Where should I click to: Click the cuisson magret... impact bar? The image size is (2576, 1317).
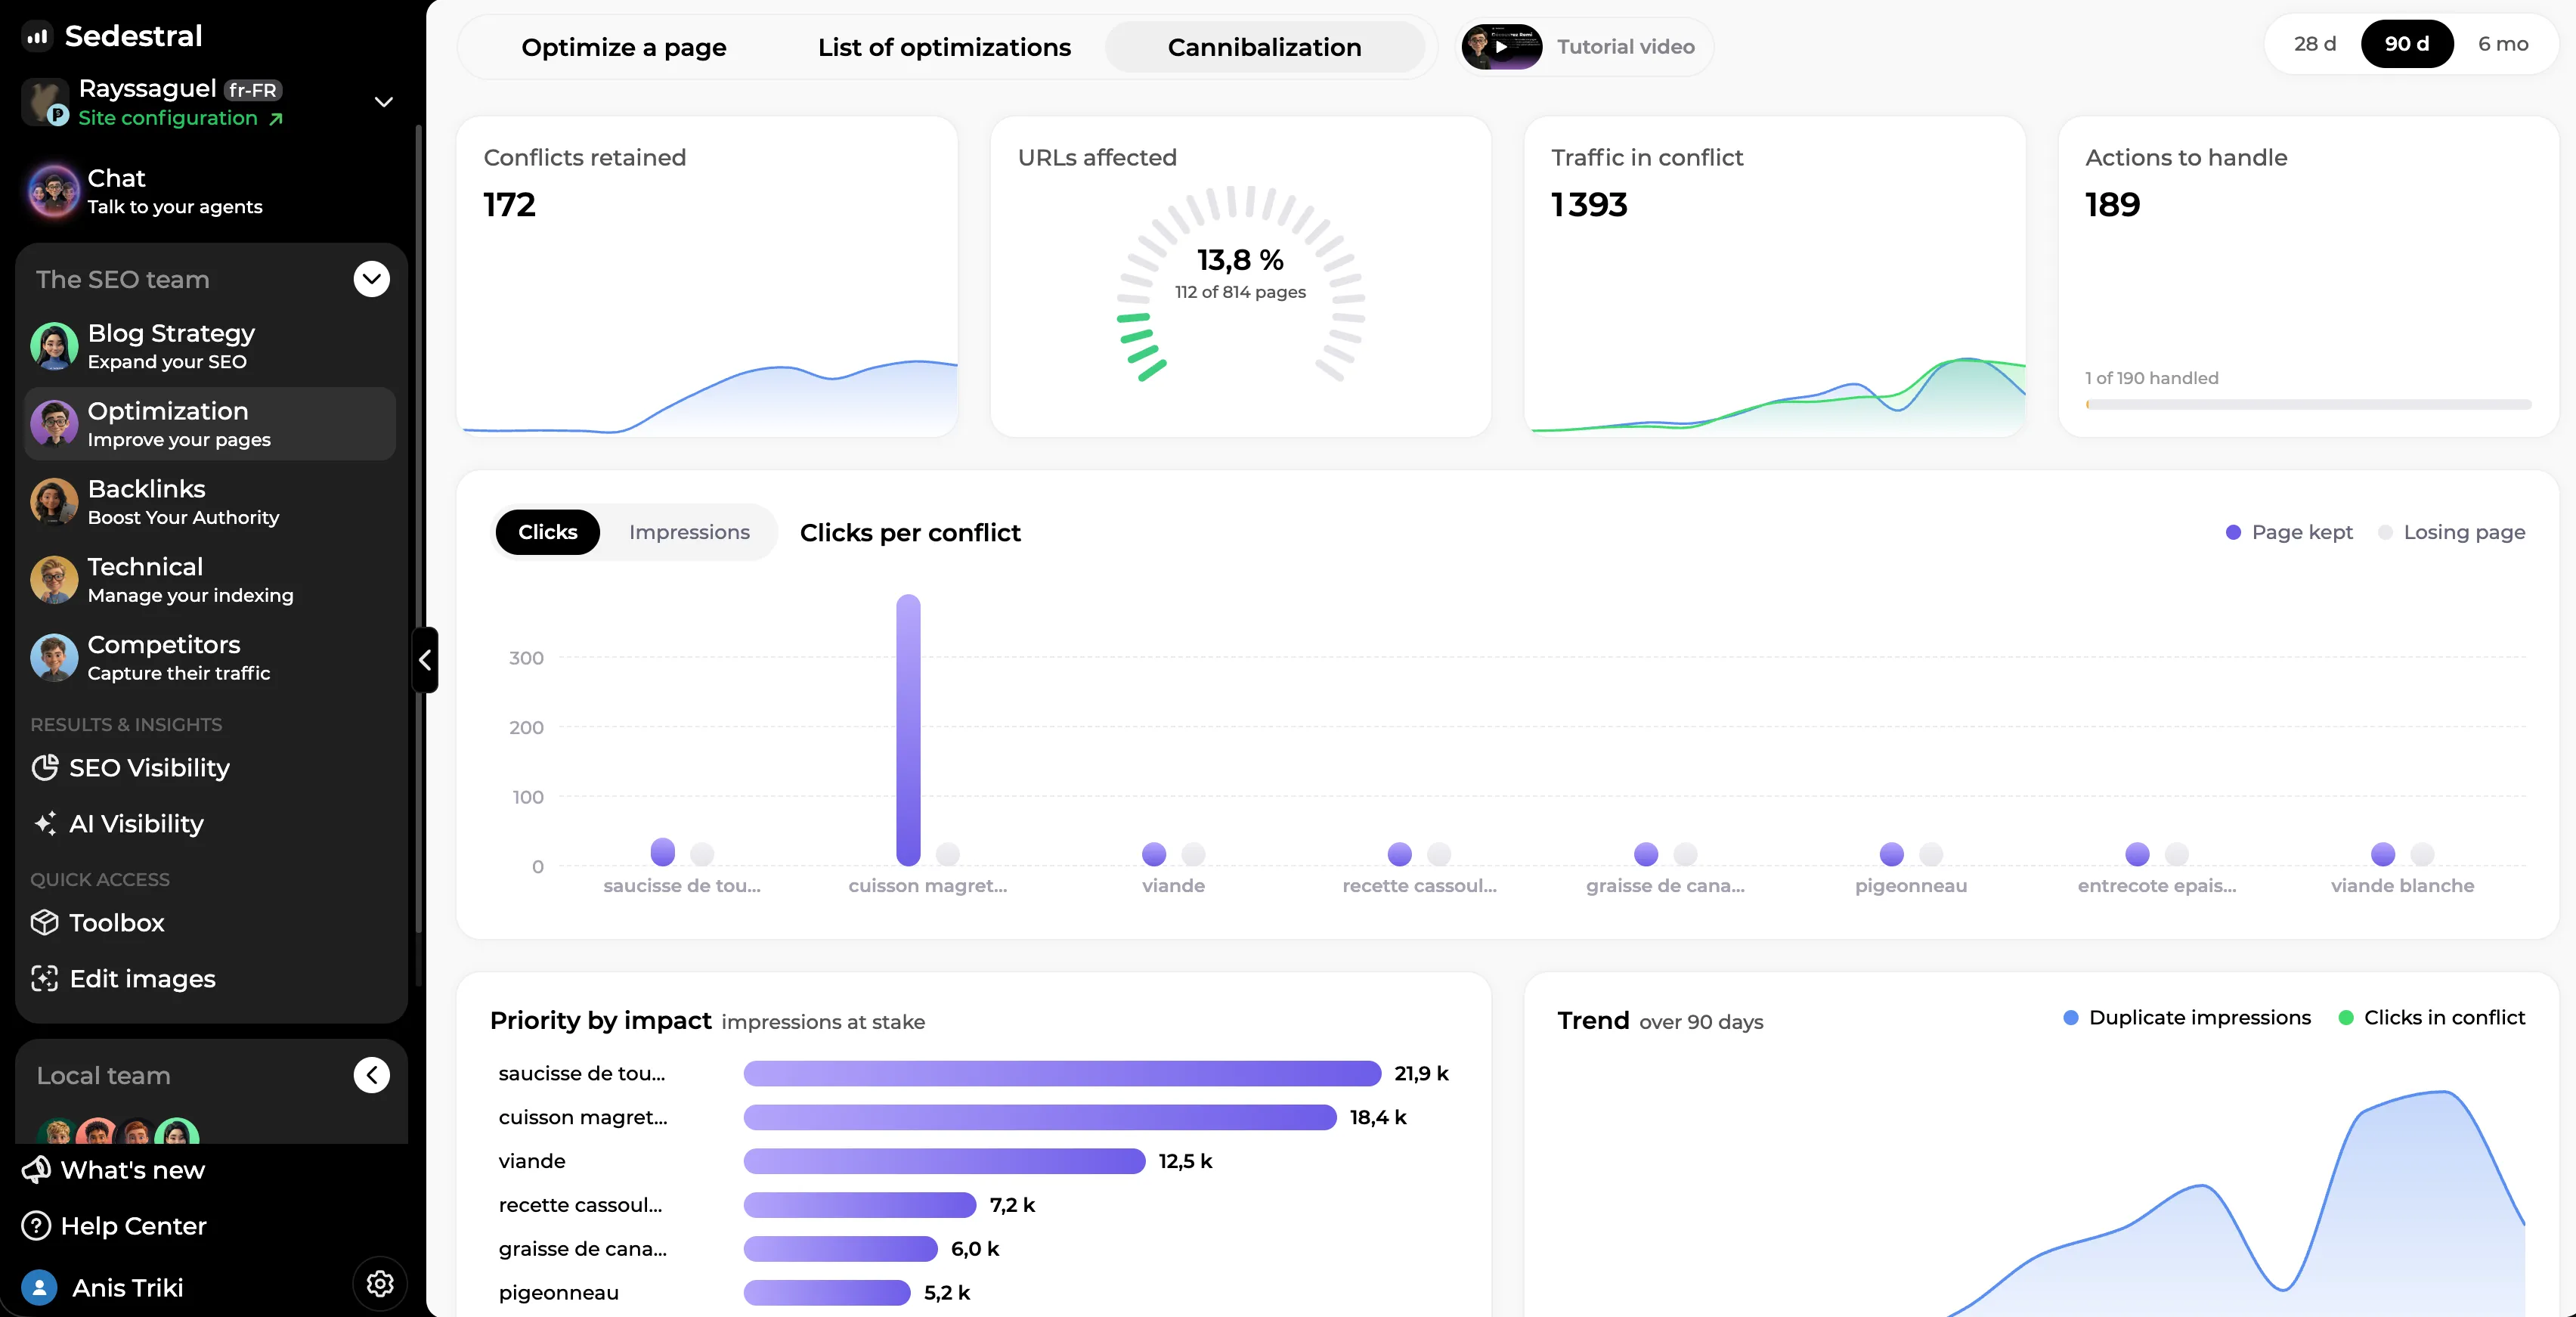click(x=1040, y=1117)
